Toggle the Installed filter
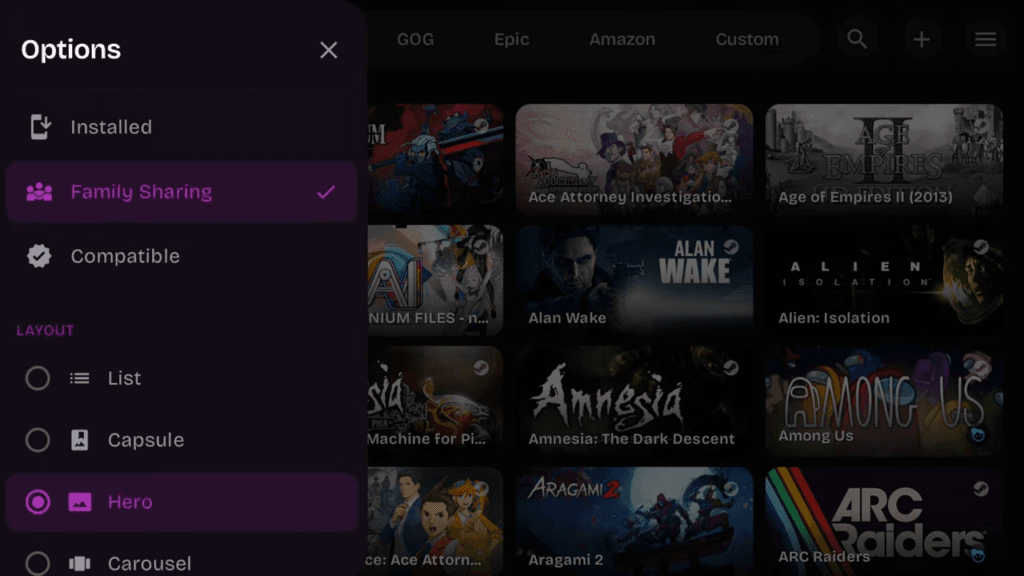This screenshot has height=576, width=1024. 182,127
